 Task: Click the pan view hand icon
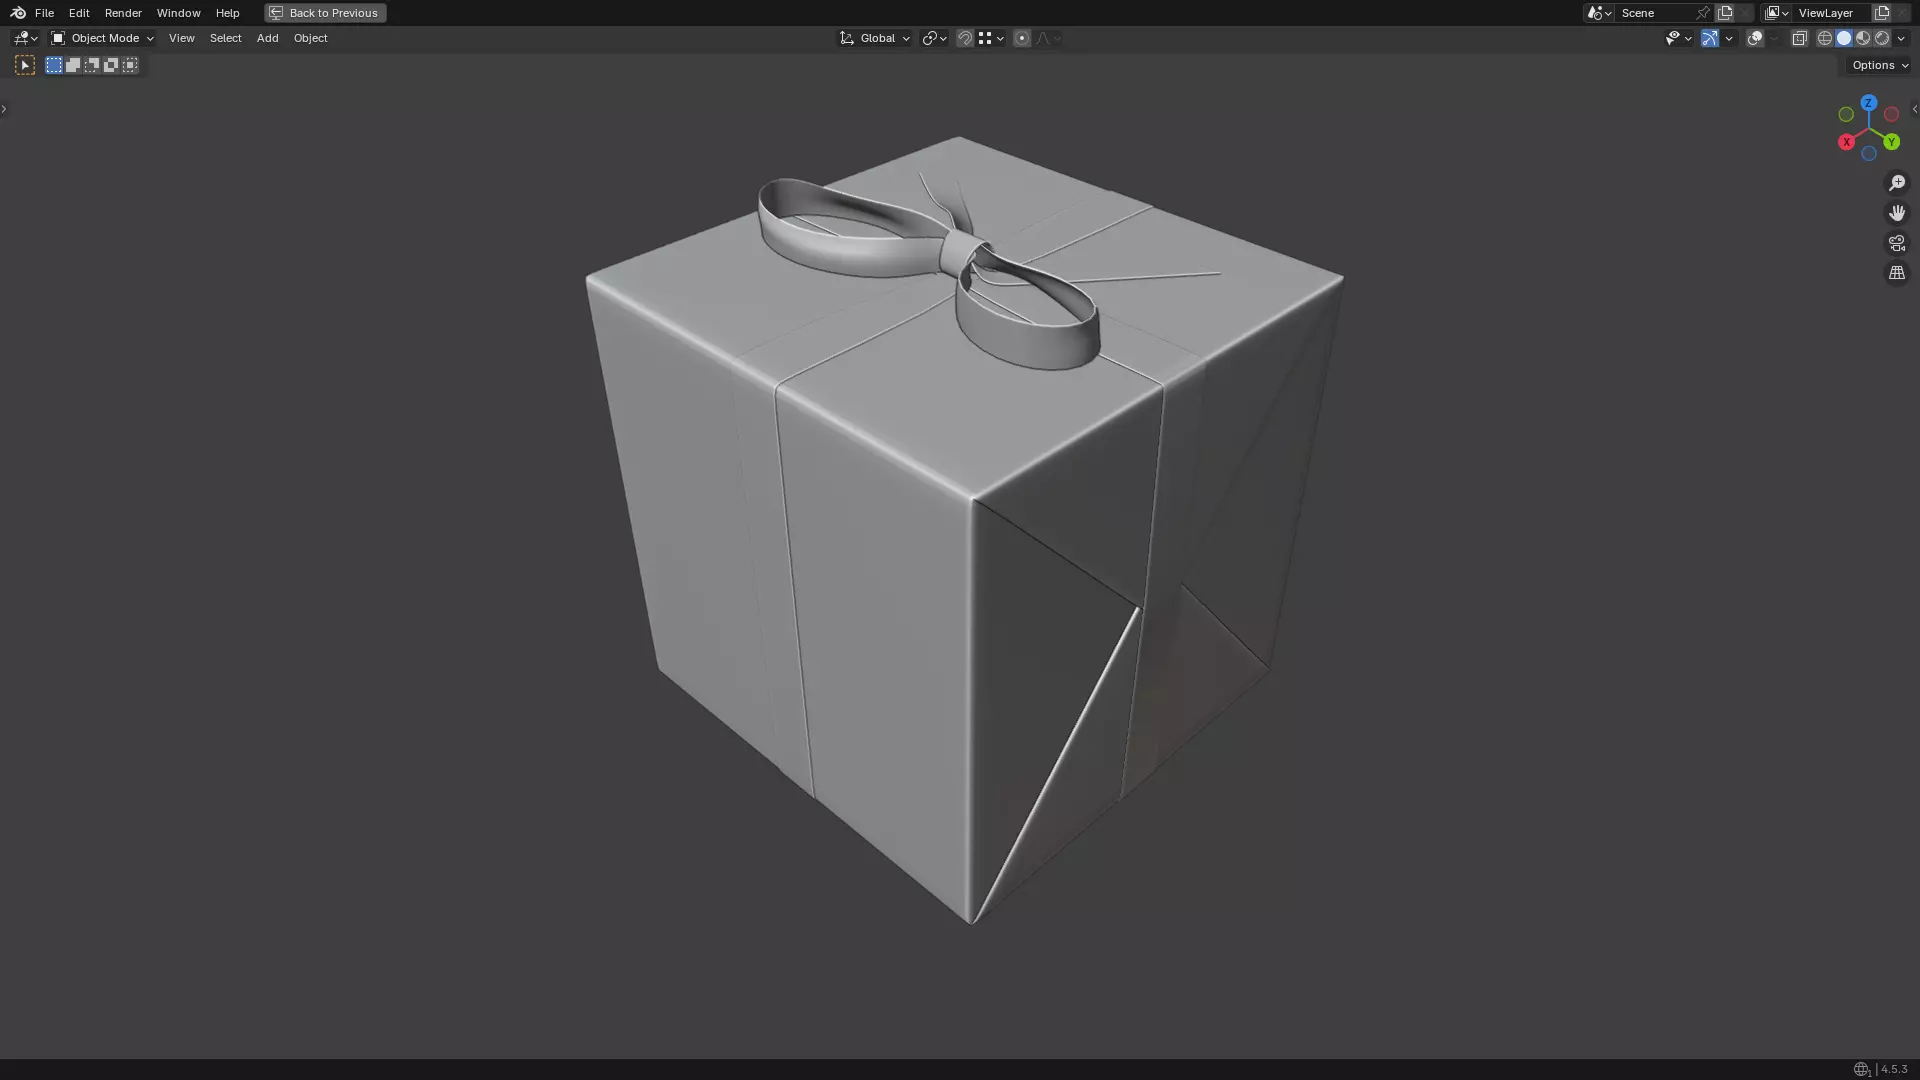click(x=1897, y=212)
